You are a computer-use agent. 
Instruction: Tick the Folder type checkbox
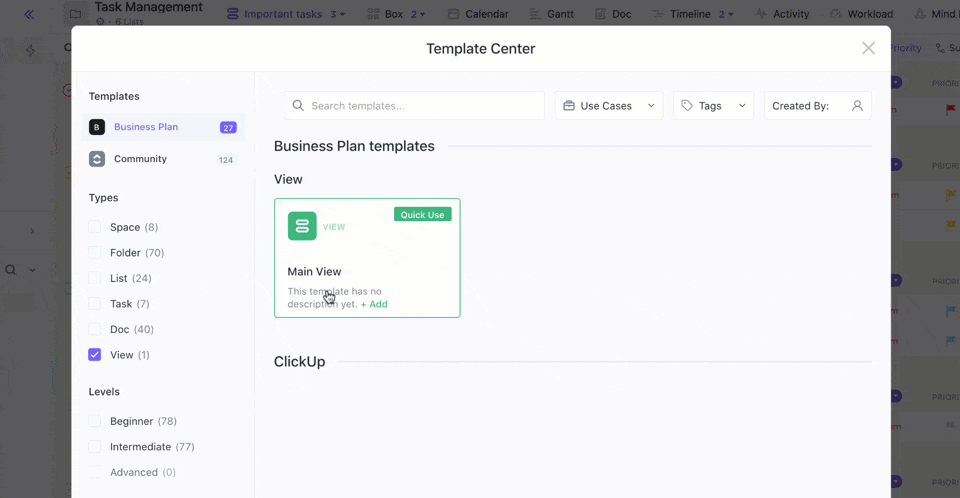click(95, 253)
